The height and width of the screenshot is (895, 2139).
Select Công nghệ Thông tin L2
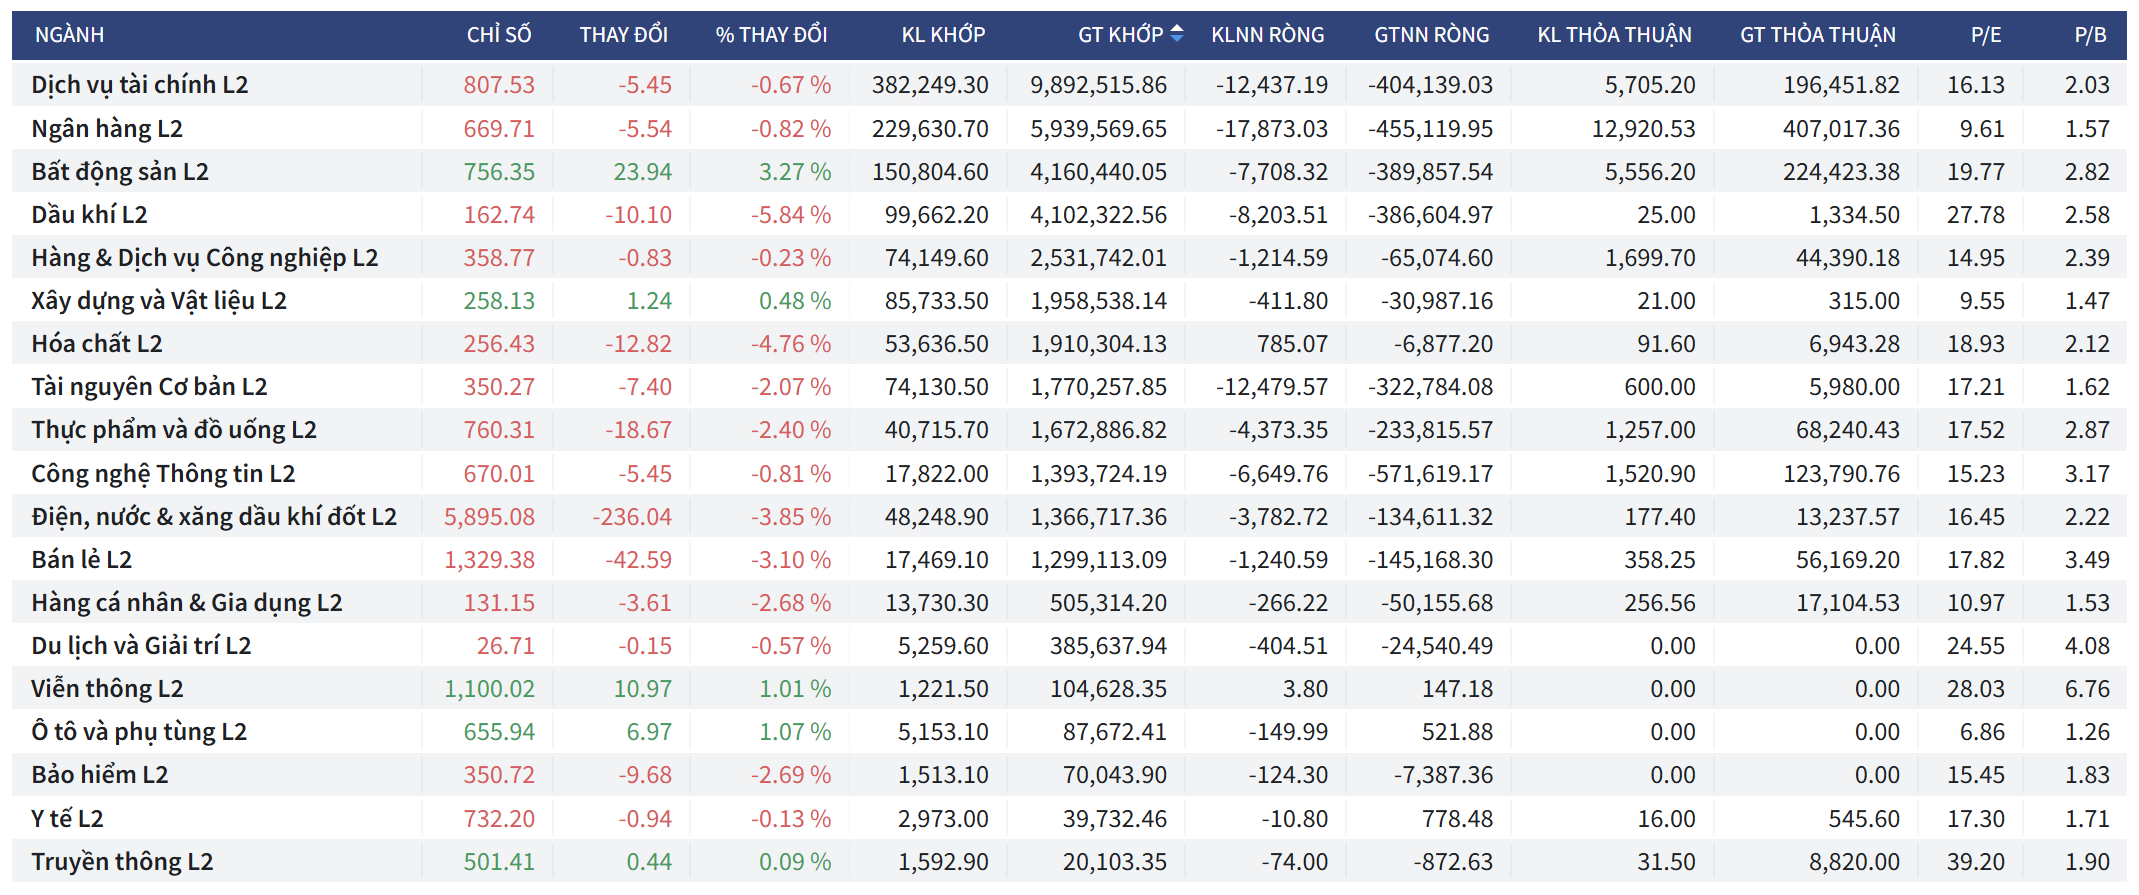tap(163, 474)
